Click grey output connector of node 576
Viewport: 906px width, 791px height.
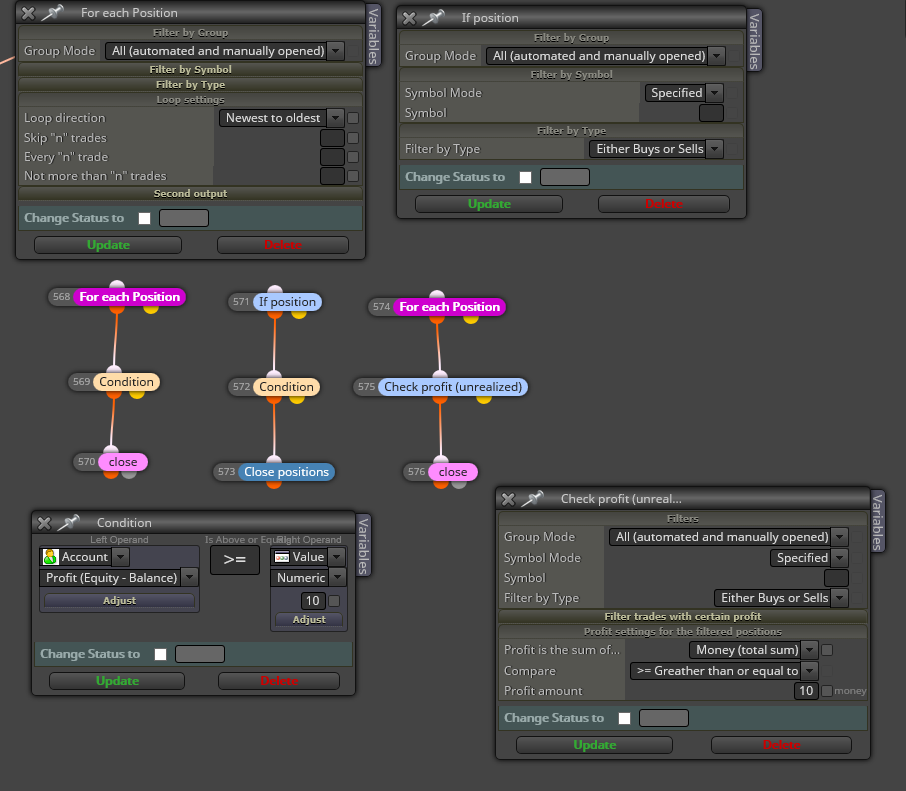pyautogui.click(x=459, y=484)
